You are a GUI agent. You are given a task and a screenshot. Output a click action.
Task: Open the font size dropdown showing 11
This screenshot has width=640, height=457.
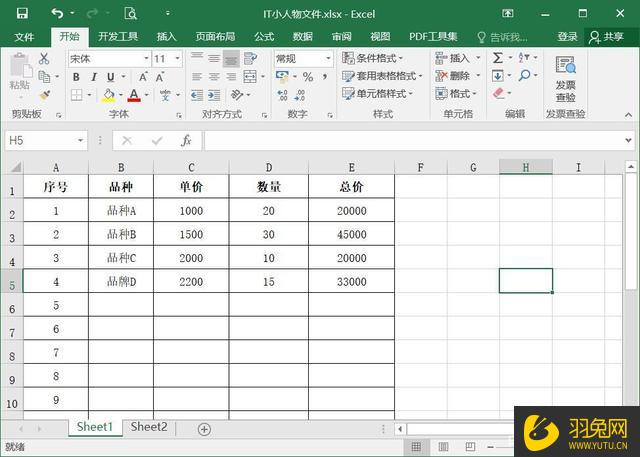pos(177,59)
